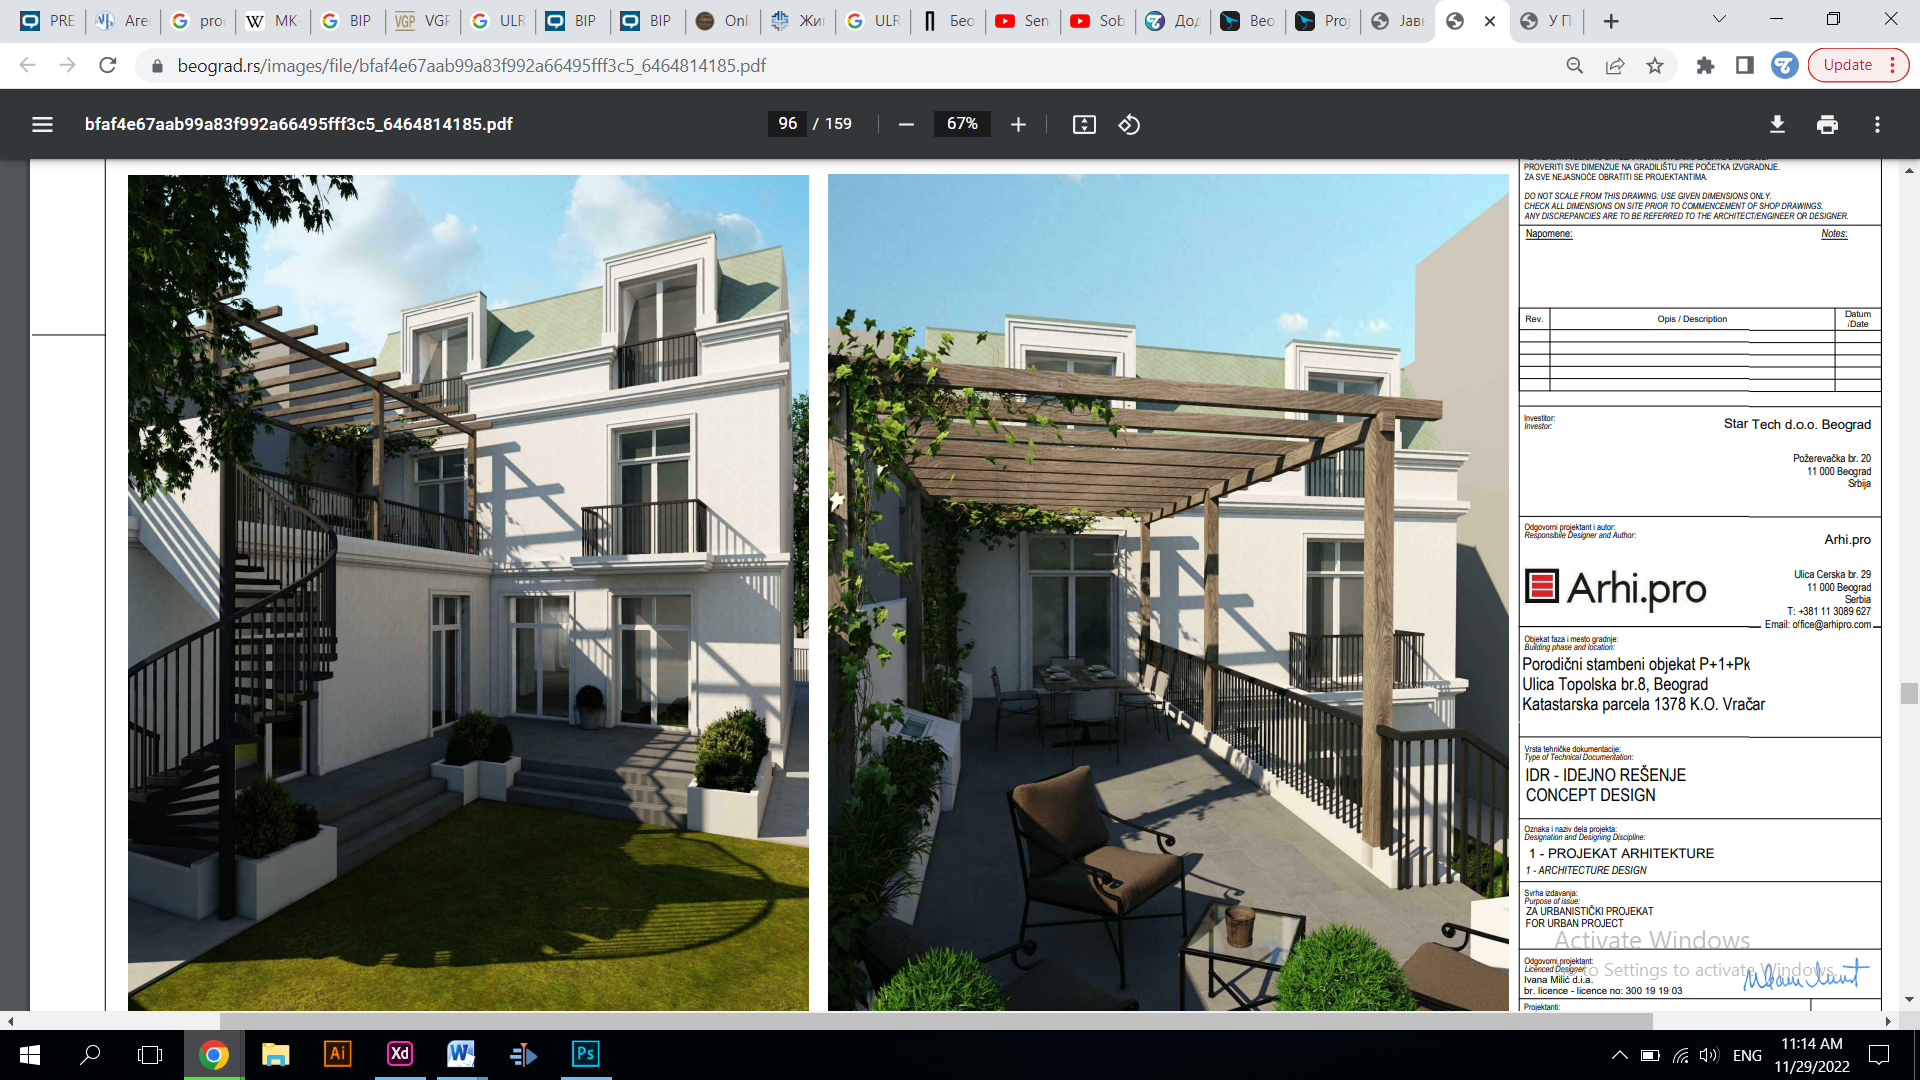Share this page icon in address bar
Viewport: 1920px width, 1080px height.
point(1614,65)
